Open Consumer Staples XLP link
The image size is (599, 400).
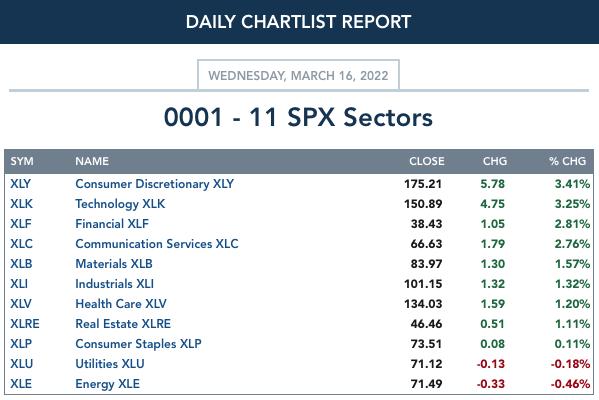(x=138, y=344)
